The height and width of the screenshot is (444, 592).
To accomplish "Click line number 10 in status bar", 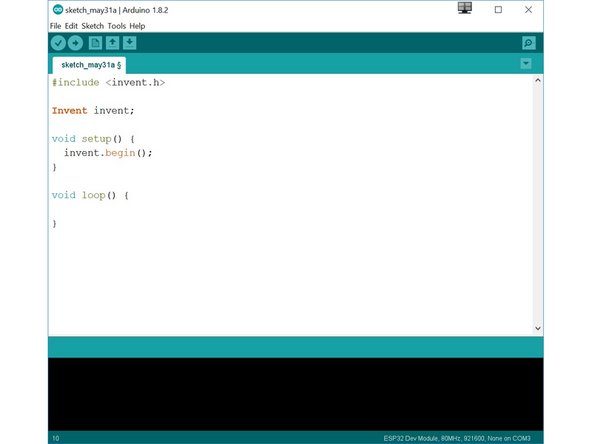I will click(x=56, y=438).
